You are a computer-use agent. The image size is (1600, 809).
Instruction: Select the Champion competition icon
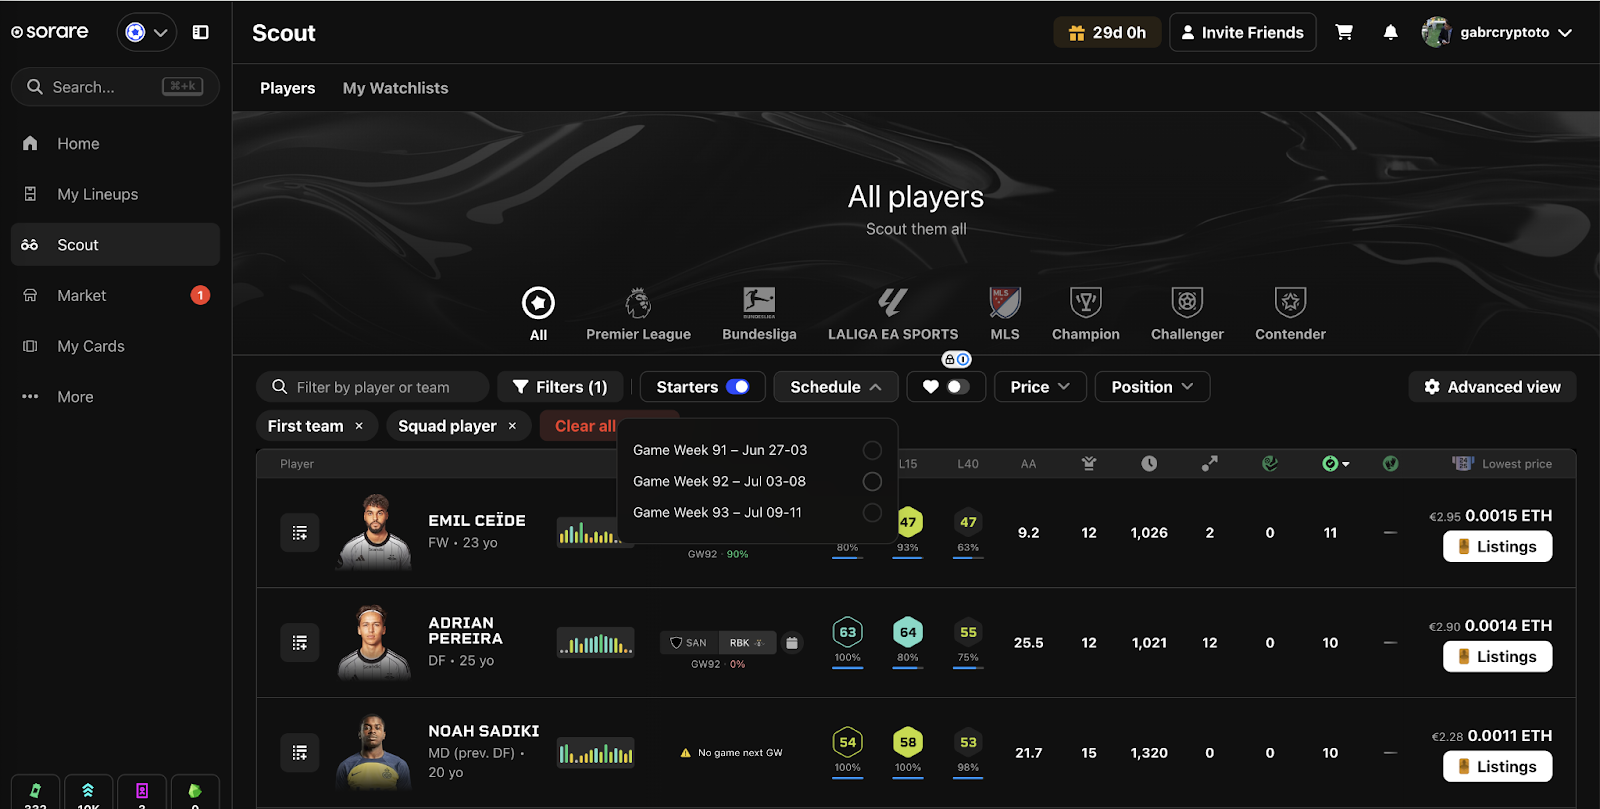pos(1086,303)
